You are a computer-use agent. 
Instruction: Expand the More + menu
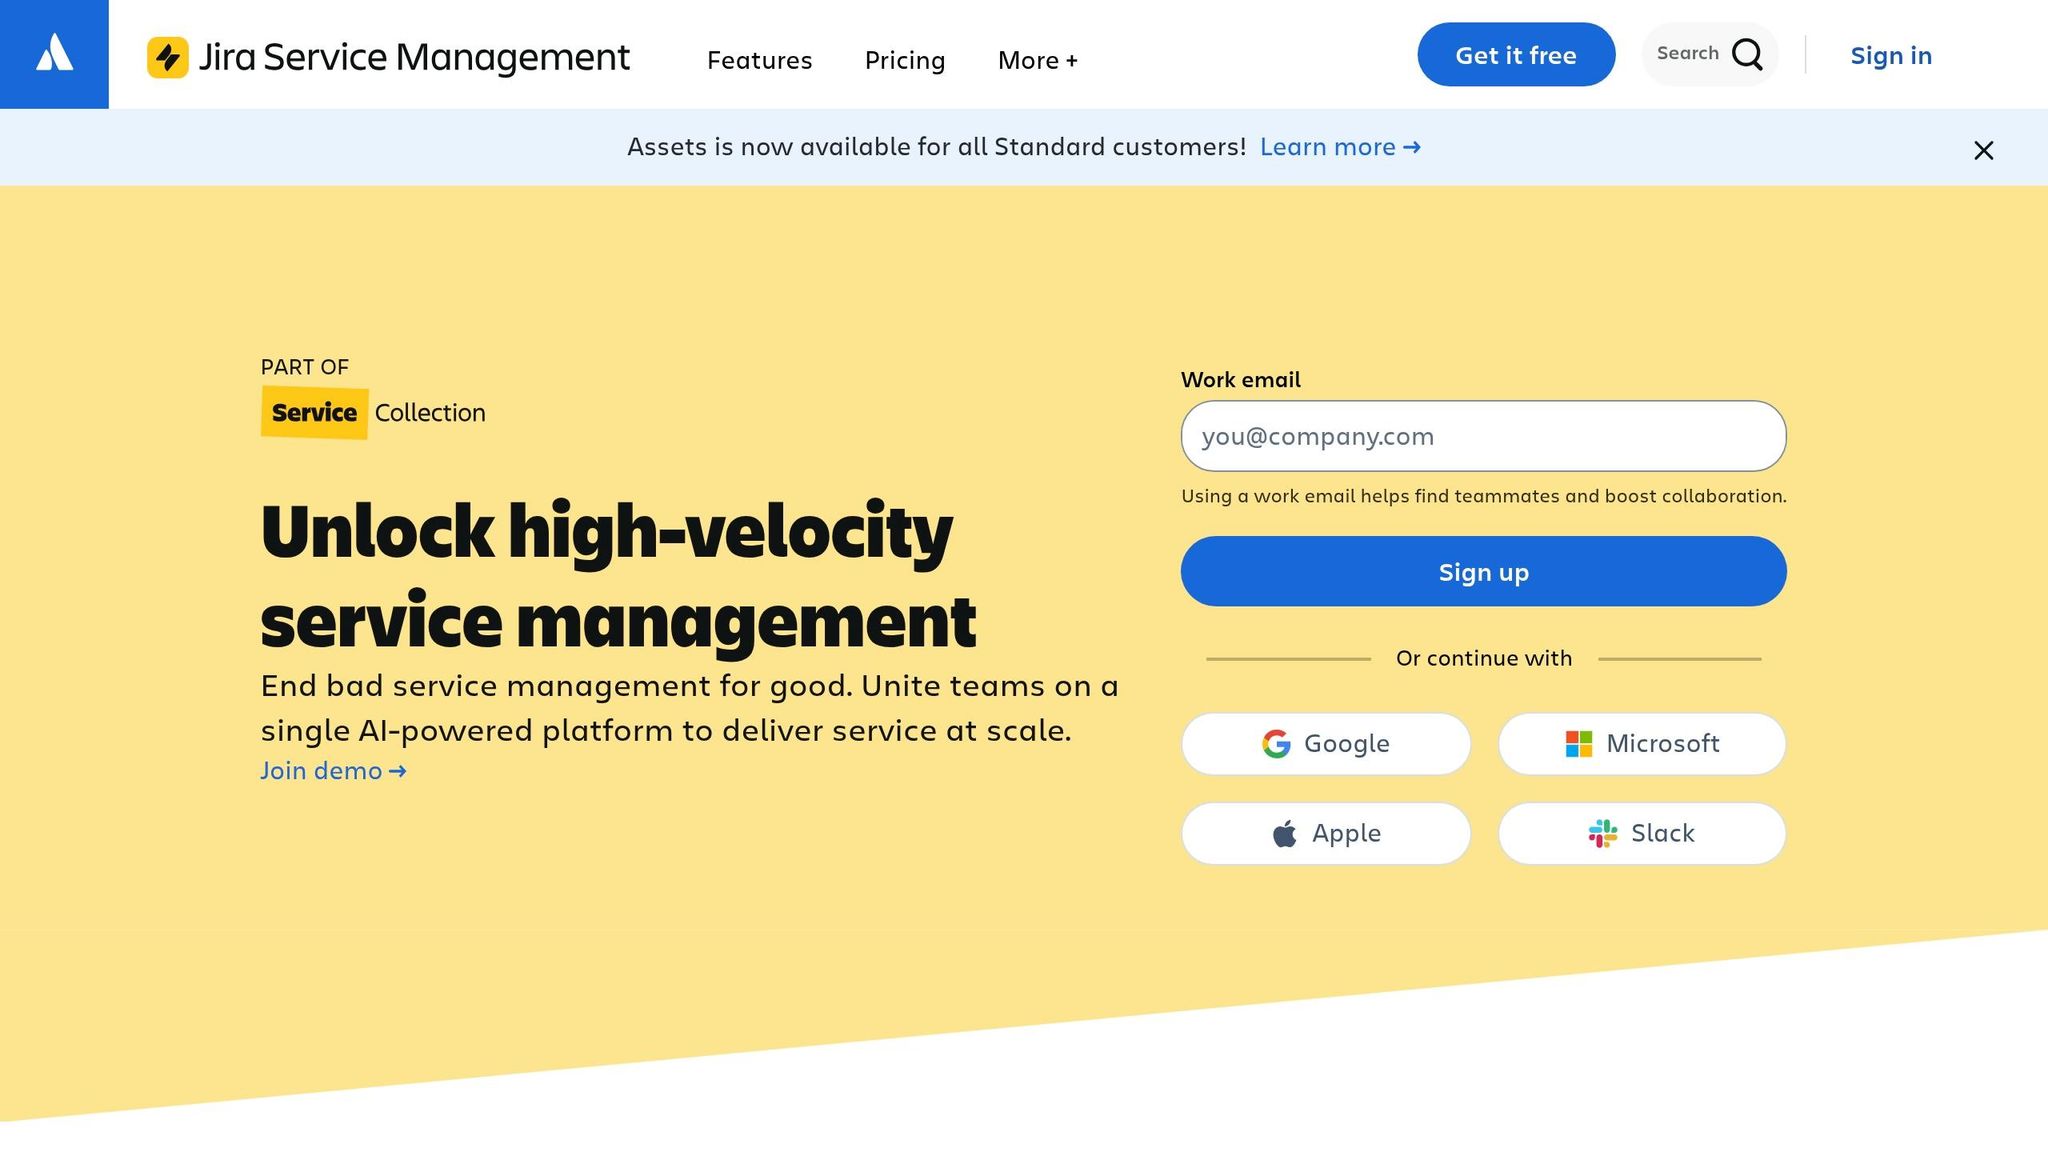(1038, 60)
